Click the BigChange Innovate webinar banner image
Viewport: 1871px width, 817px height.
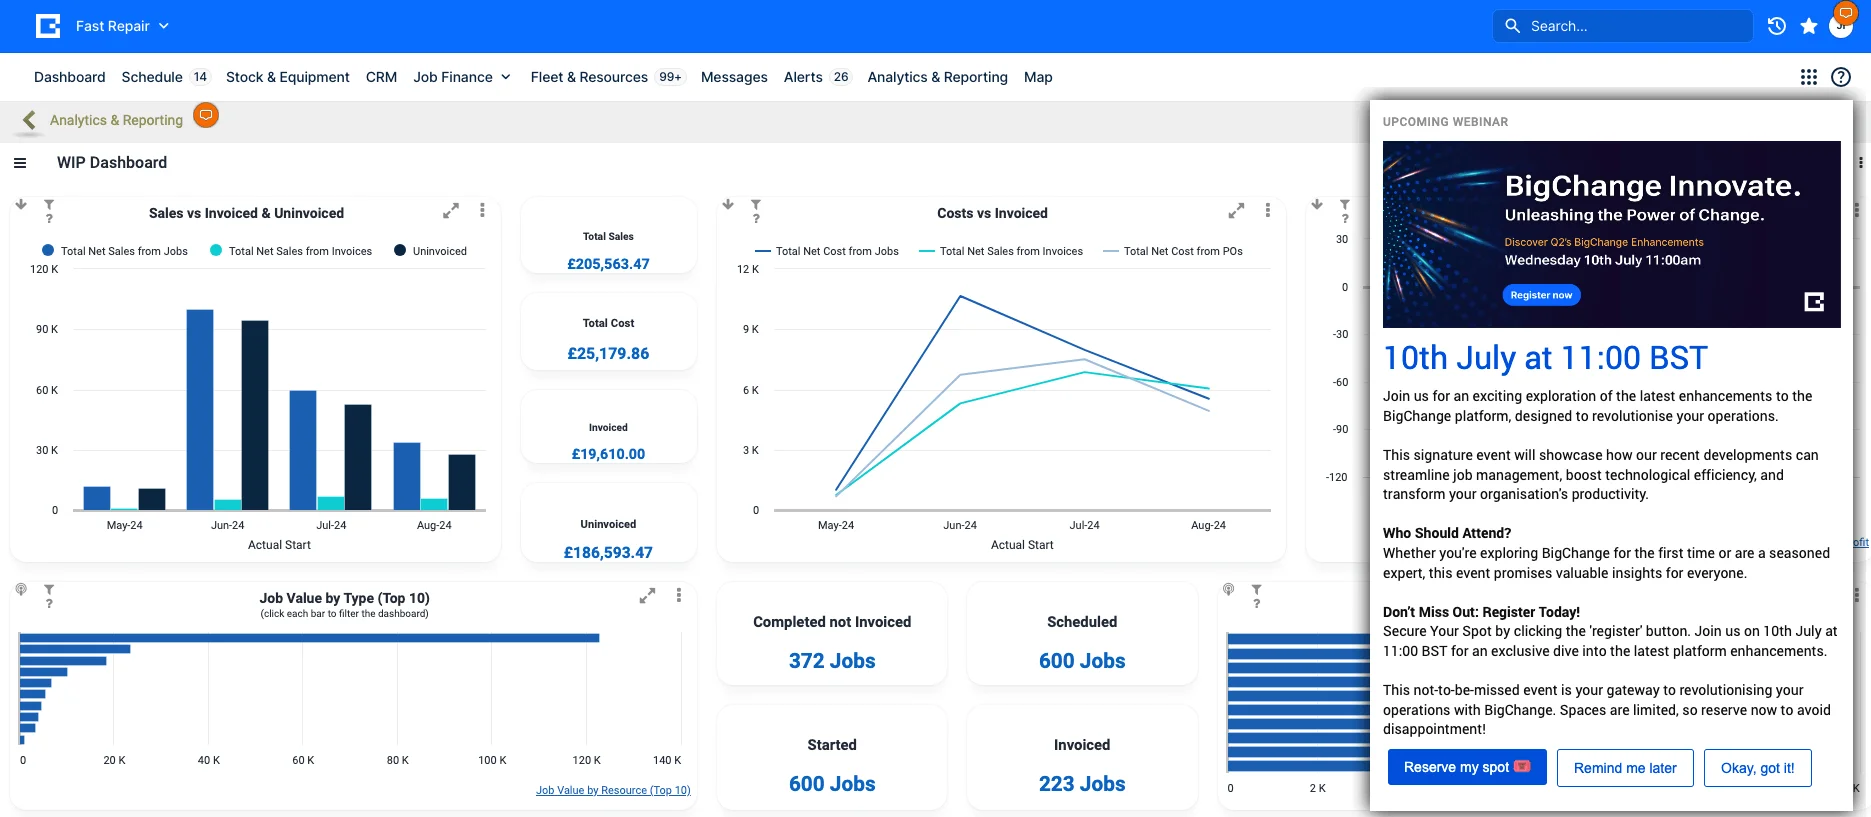click(x=1612, y=234)
